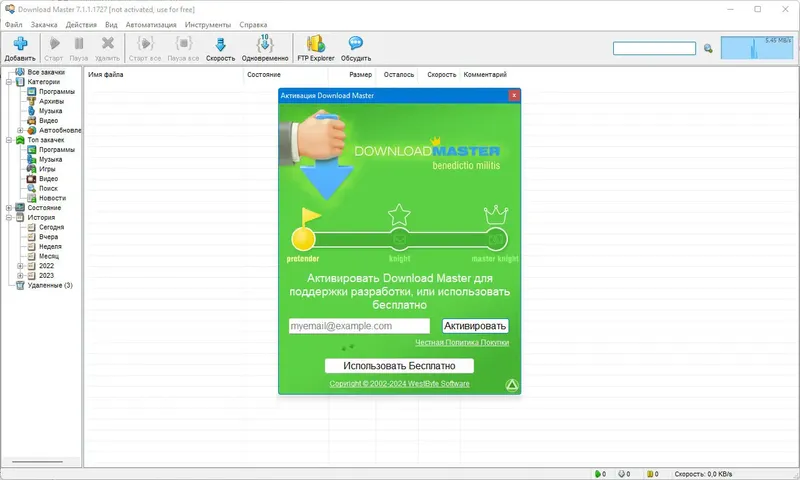Click the triangle logo in dialog corner
The image size is (800, 480).
512,385
